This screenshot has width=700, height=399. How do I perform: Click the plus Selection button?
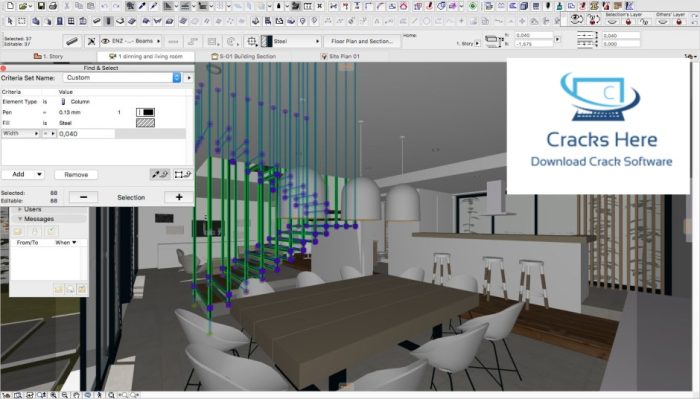179,197
